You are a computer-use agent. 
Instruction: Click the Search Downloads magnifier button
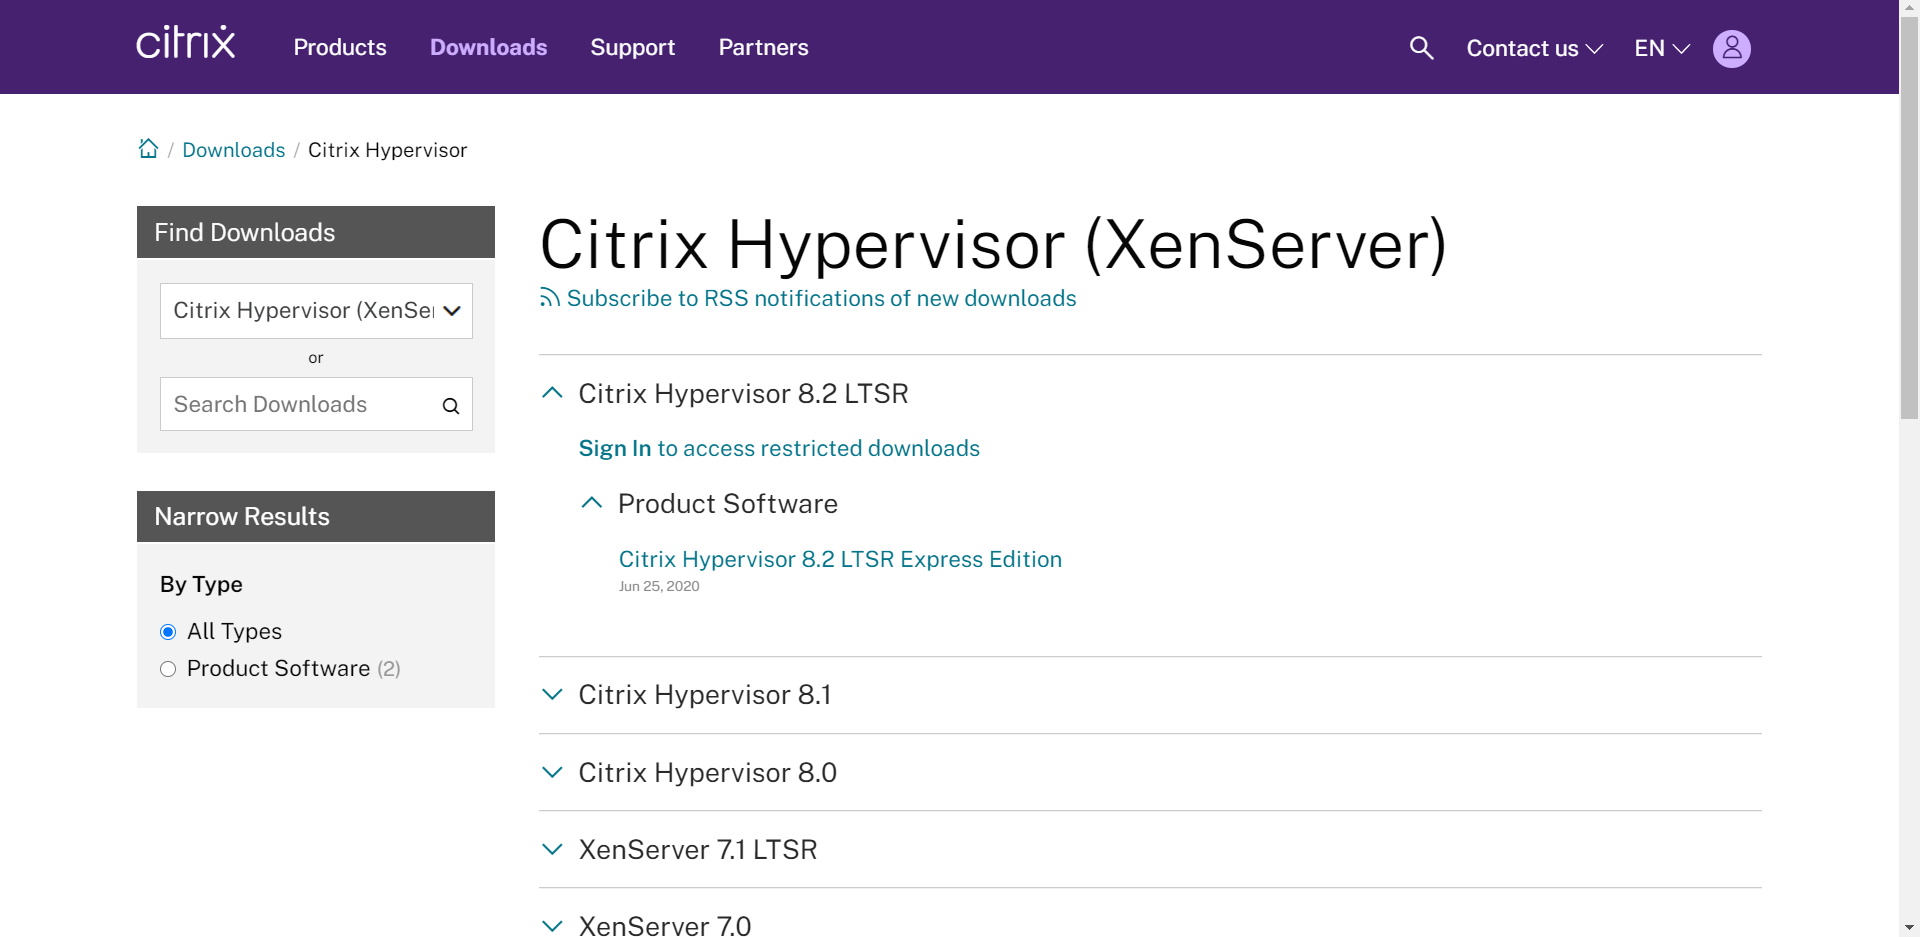coord(451,405)
